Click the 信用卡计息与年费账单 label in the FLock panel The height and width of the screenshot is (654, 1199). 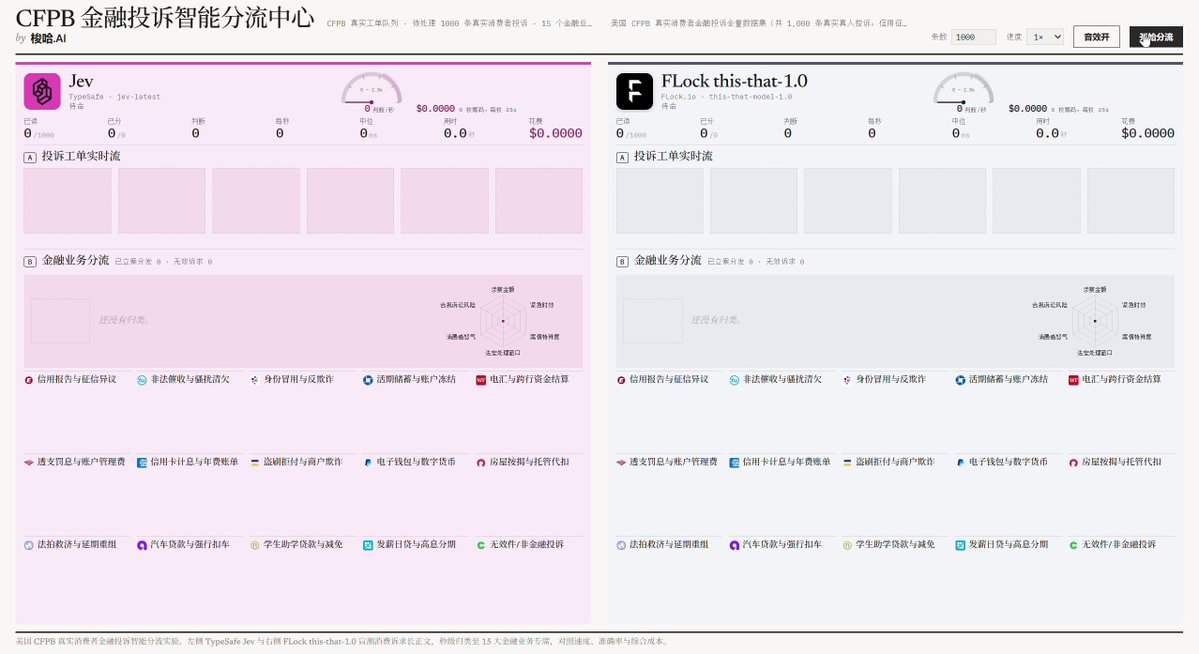[786, 462]
